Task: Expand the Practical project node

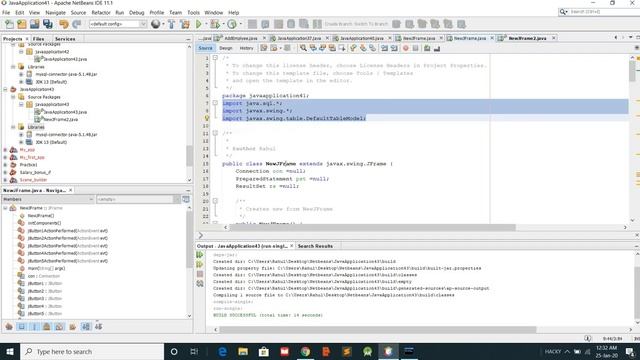Action: (x=5, y=165)
